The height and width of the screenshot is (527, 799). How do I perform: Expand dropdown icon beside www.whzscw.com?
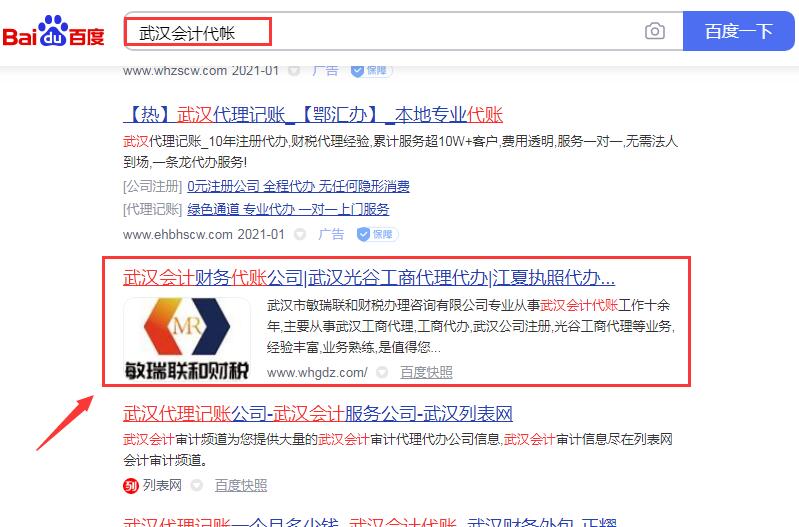[x=294, y=70]
